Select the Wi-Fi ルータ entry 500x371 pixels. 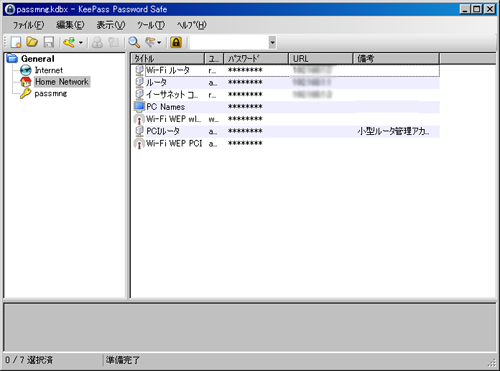pyautogui.click(x=286, y=70)
